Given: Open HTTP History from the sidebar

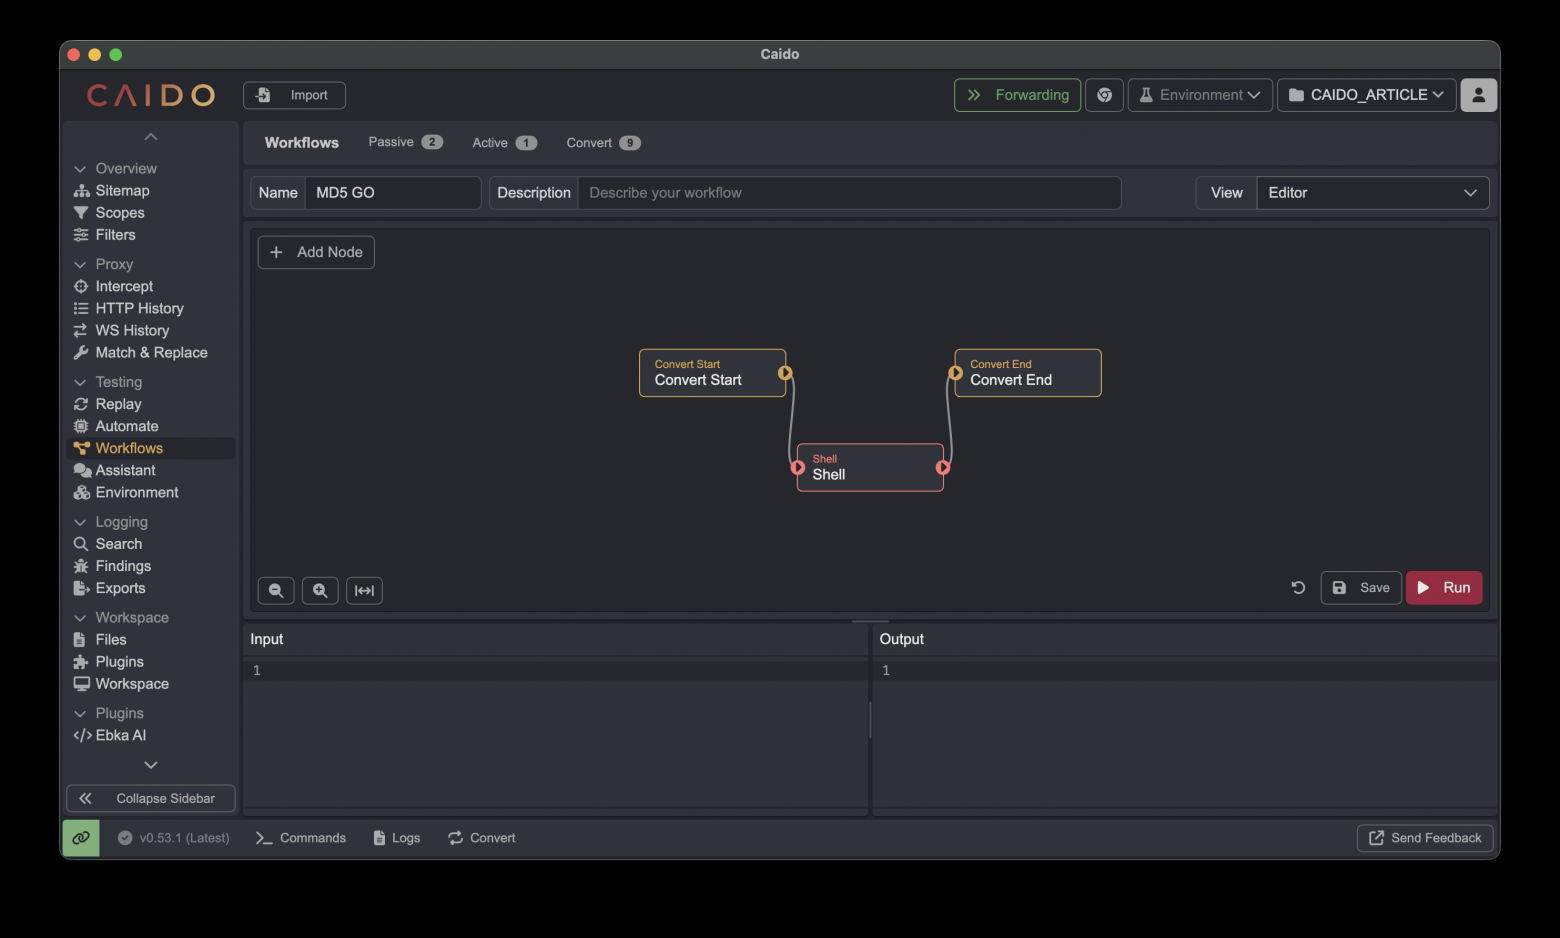Looking at the screenshot, I should (139, 308).
